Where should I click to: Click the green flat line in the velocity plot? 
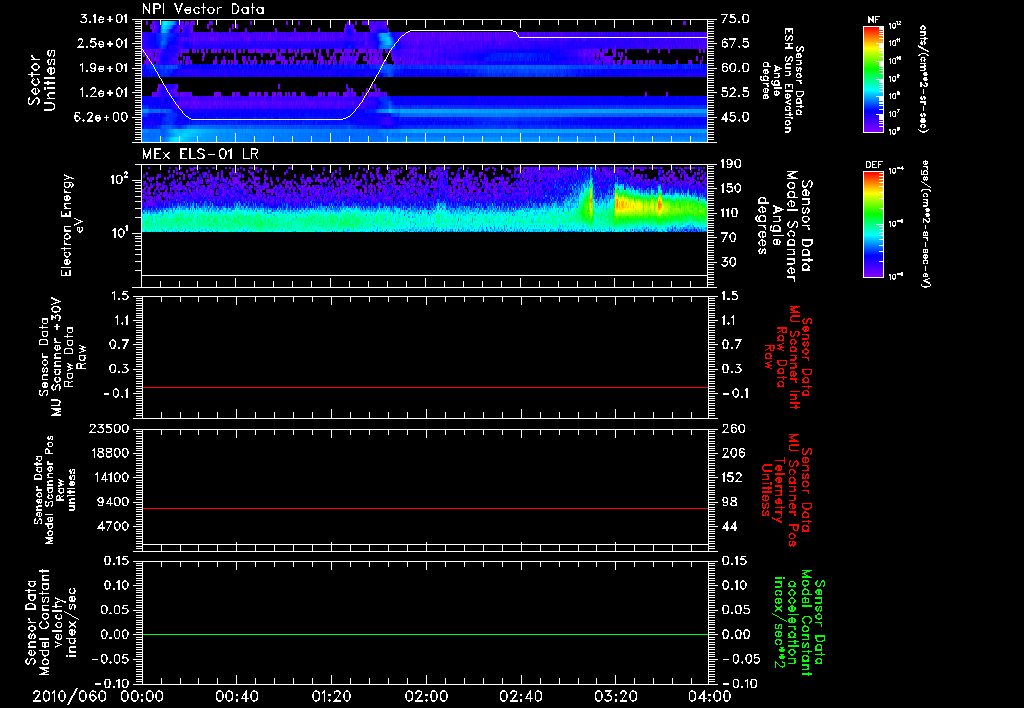click(x=425, y=634)
